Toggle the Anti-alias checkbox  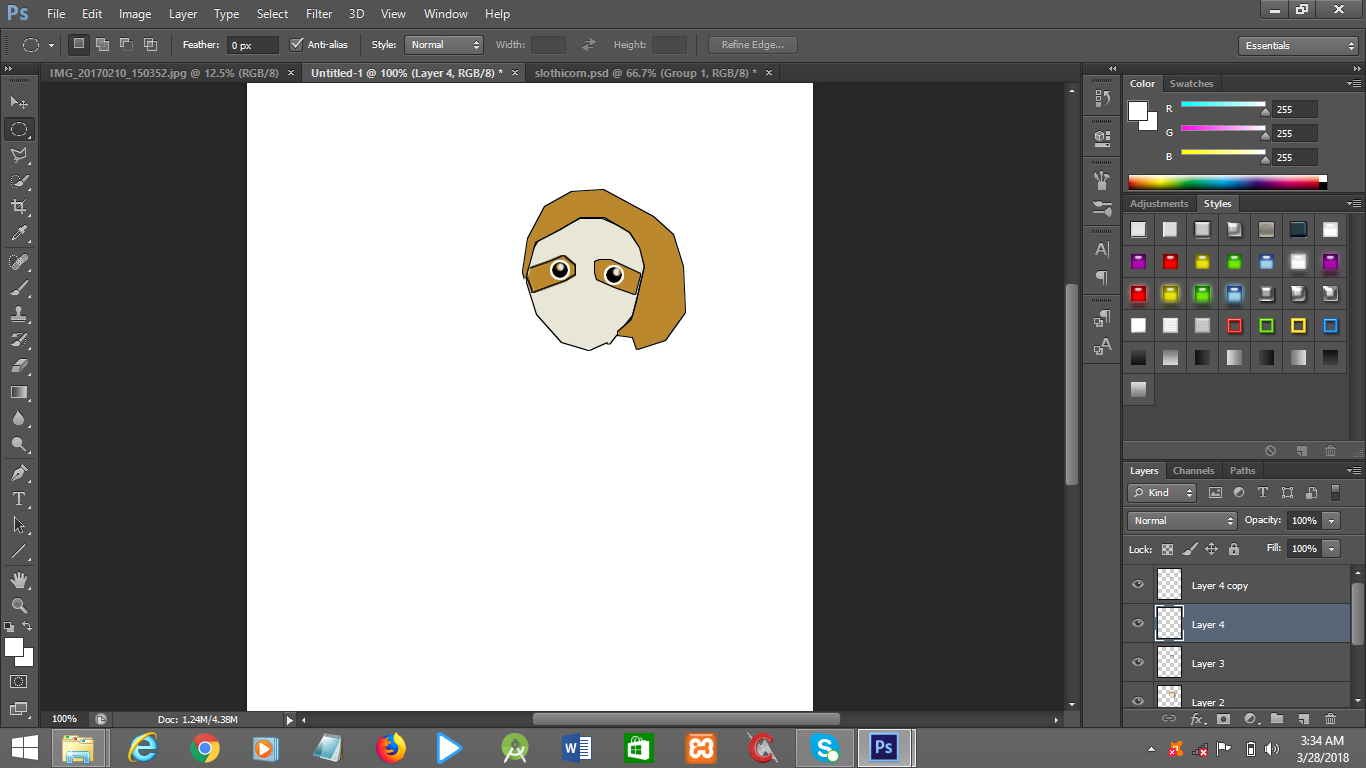297,44
